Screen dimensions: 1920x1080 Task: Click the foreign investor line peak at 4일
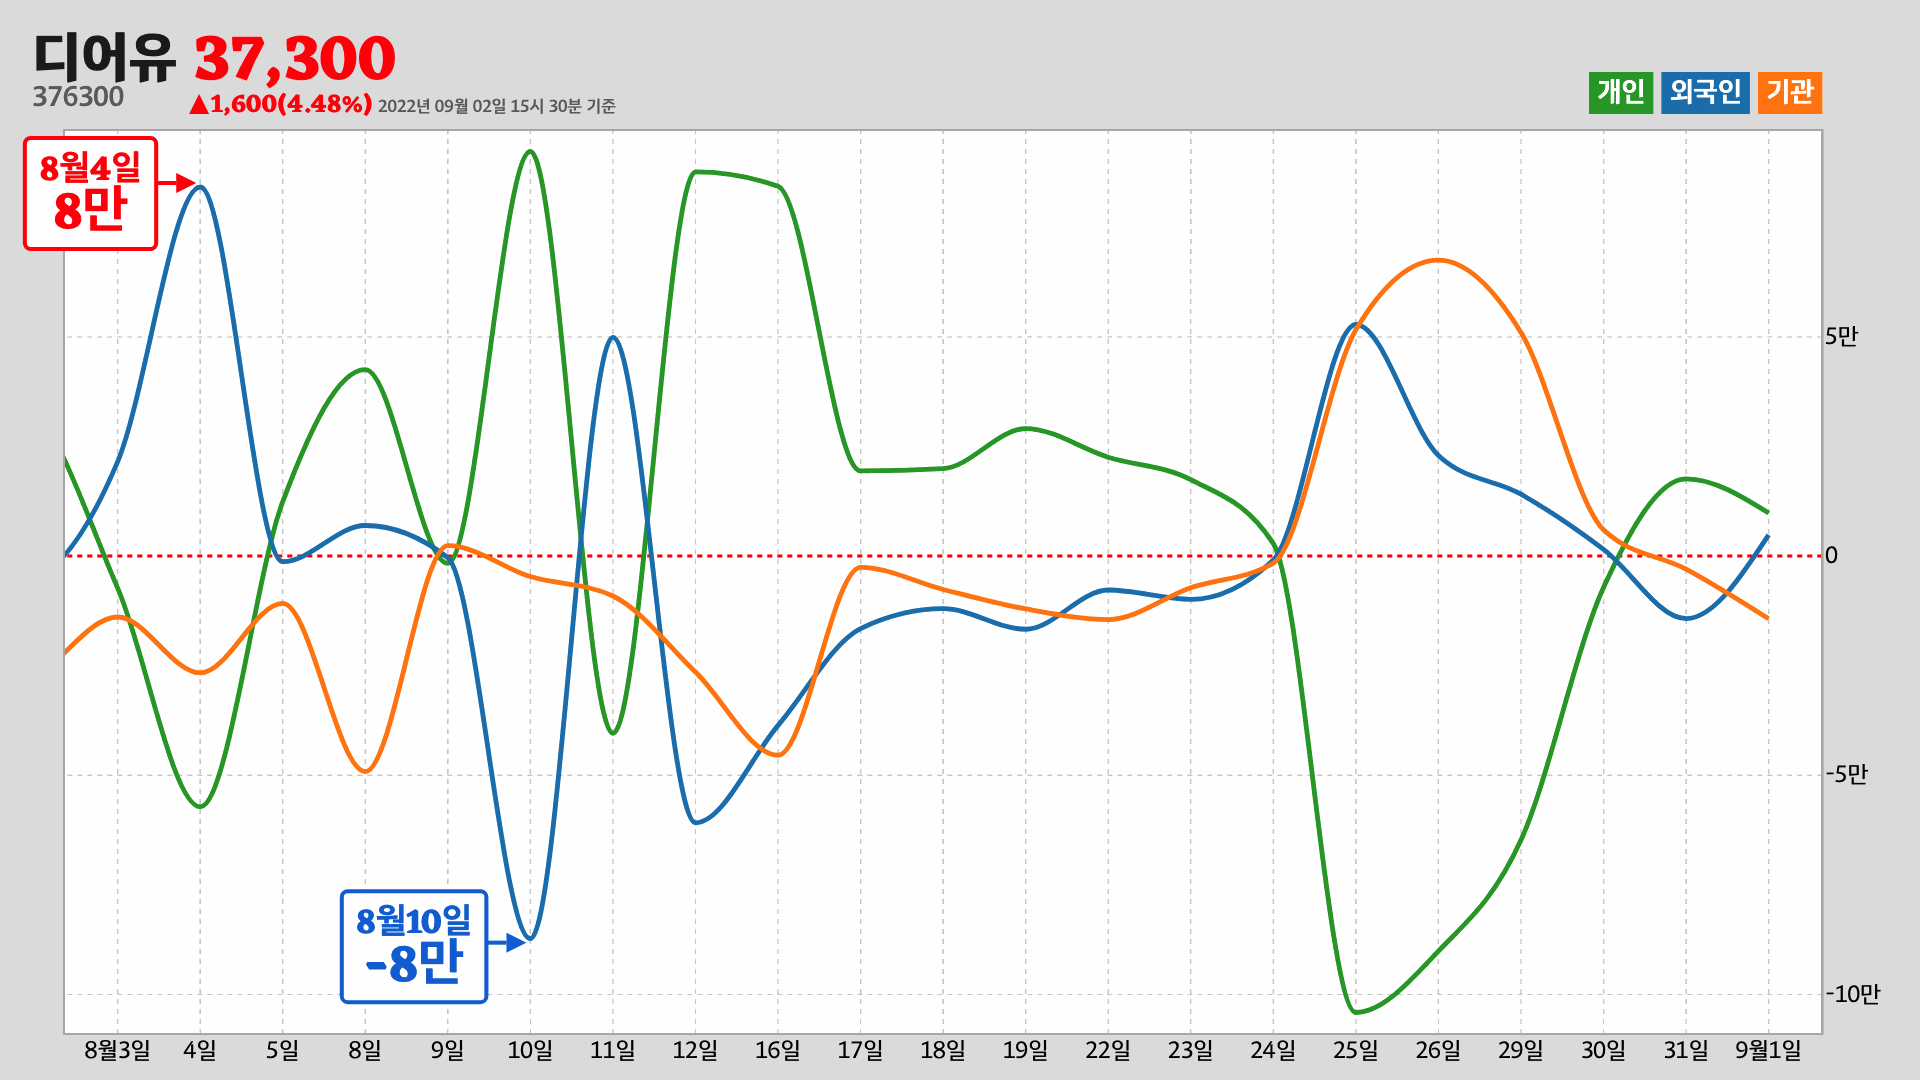click(x=200, y=187)
